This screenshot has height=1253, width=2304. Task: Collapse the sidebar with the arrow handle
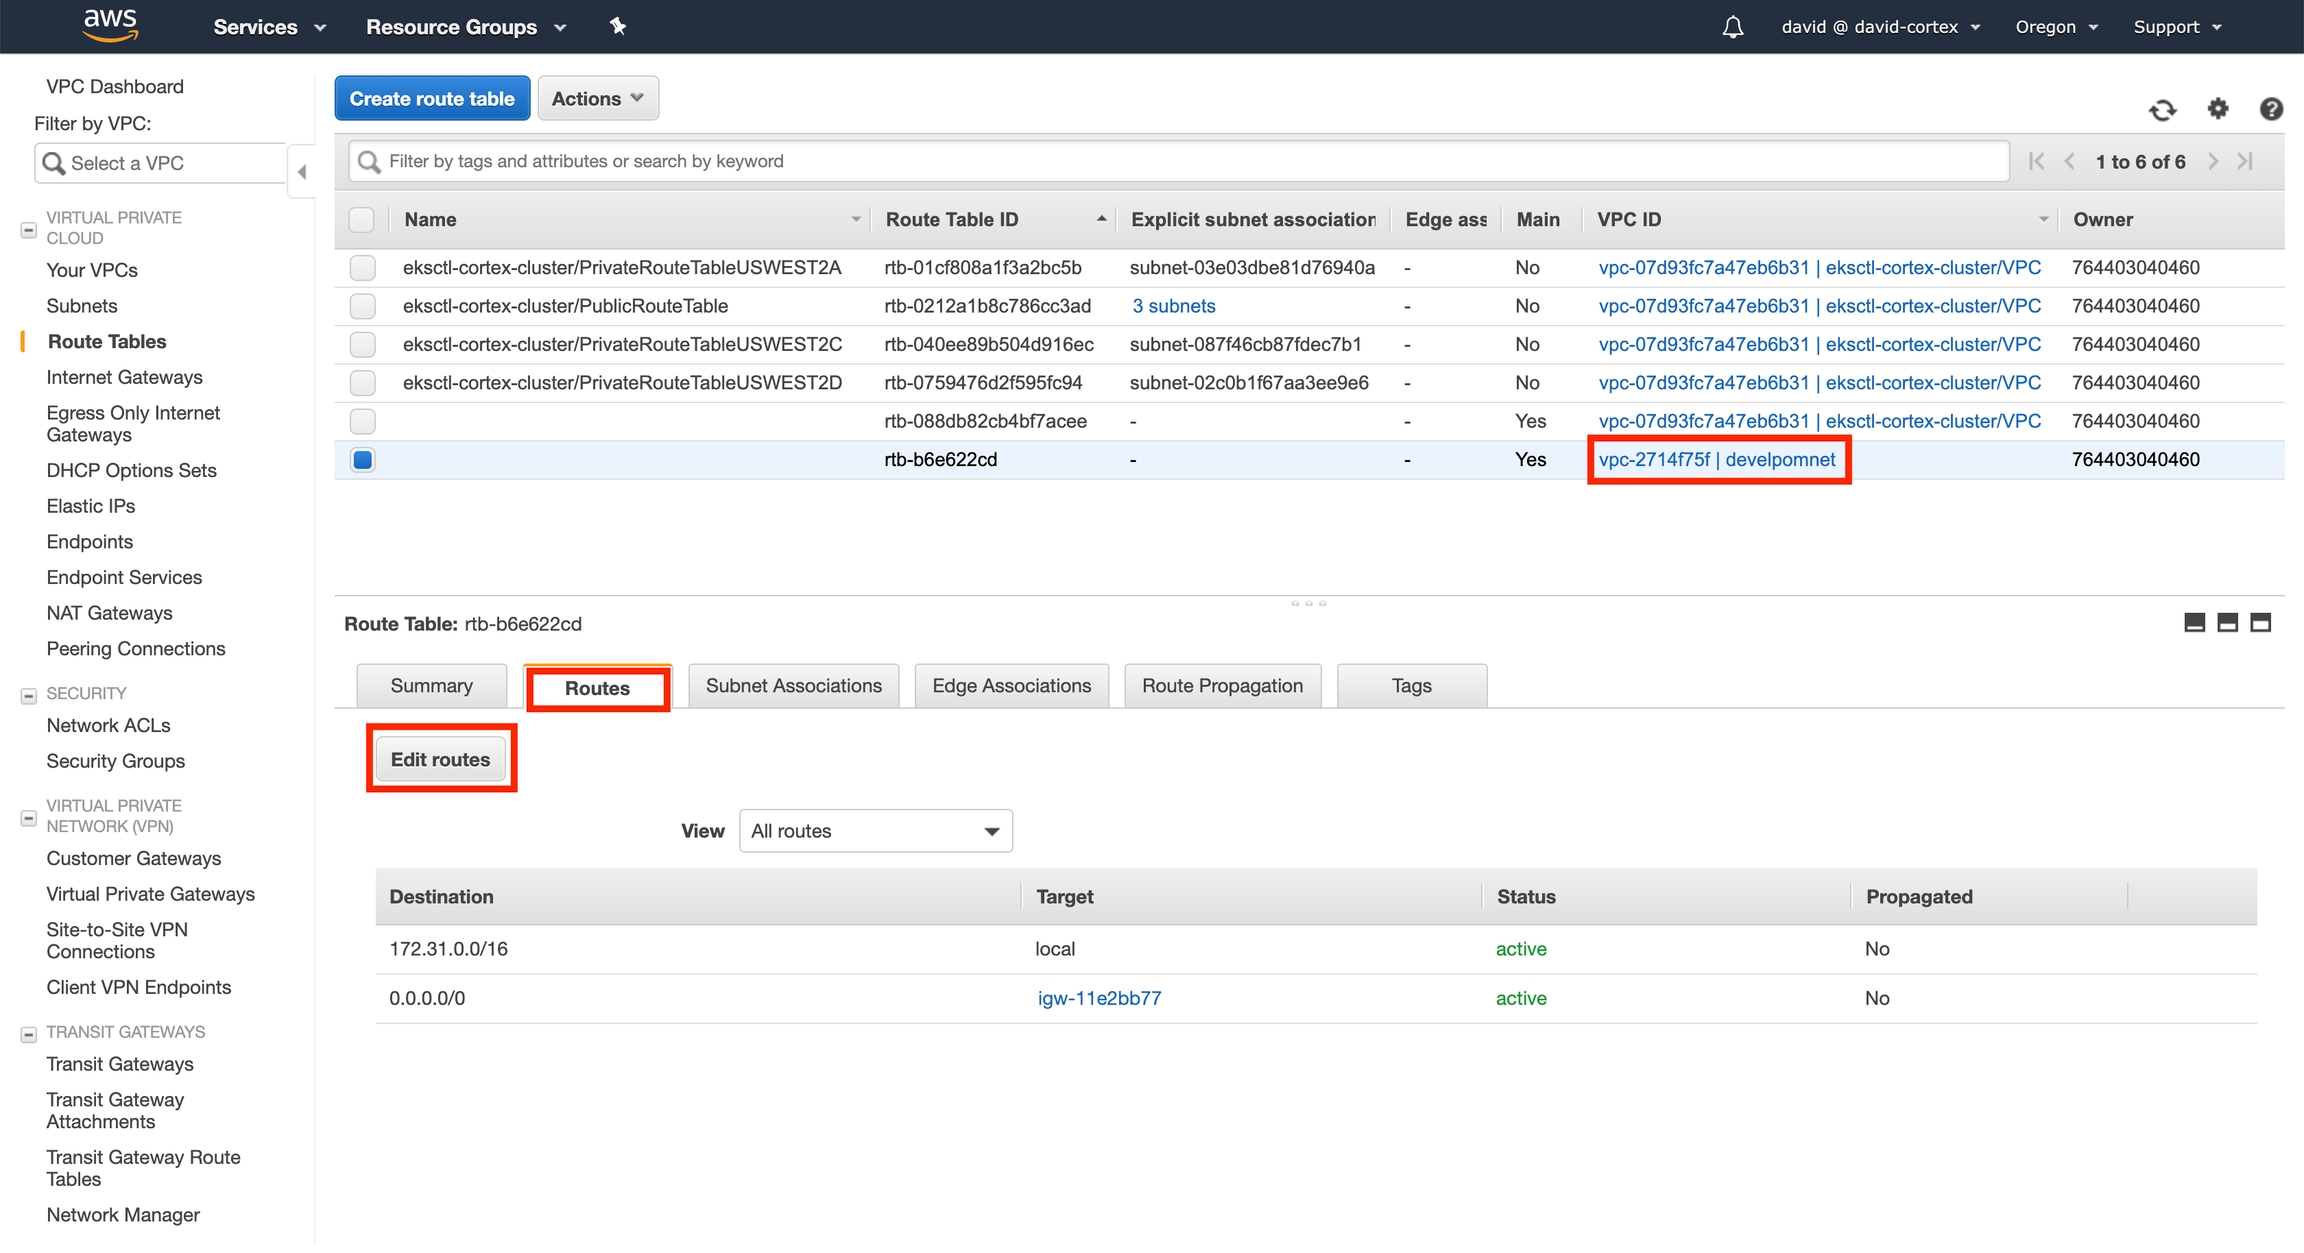pos(301,172)
